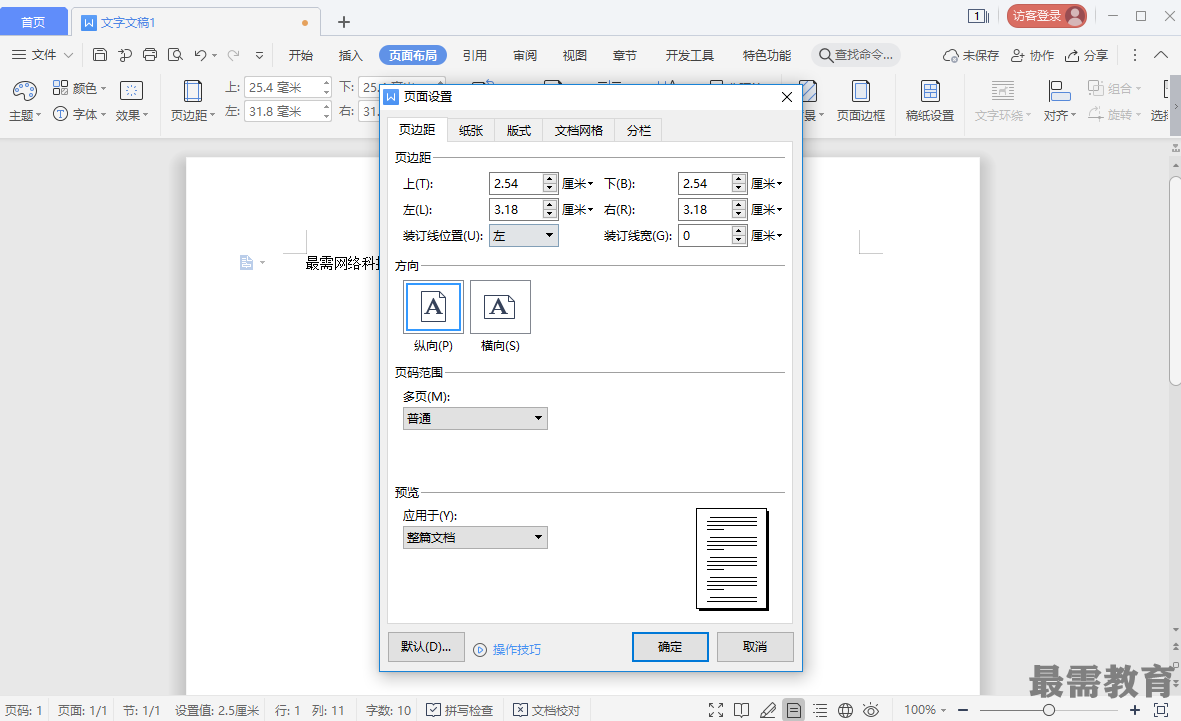Click guest login (访客登录) button
Image resolution: width=1181 pixels, height=721 pixels.
pyautogui.click(x=1046, y=16)
